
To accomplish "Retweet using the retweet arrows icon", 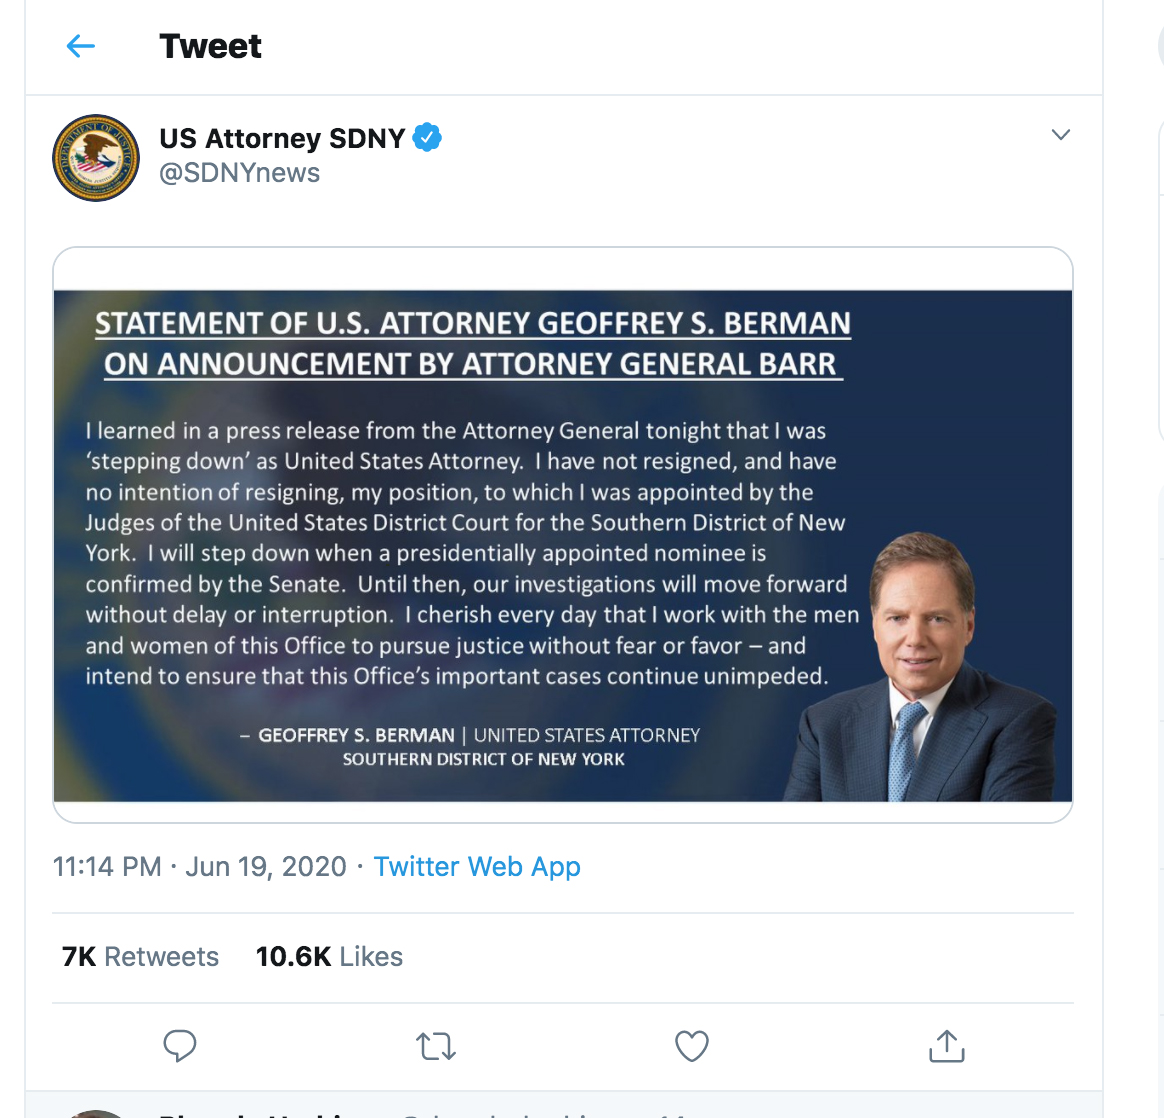I will (x=436, y=1047).
